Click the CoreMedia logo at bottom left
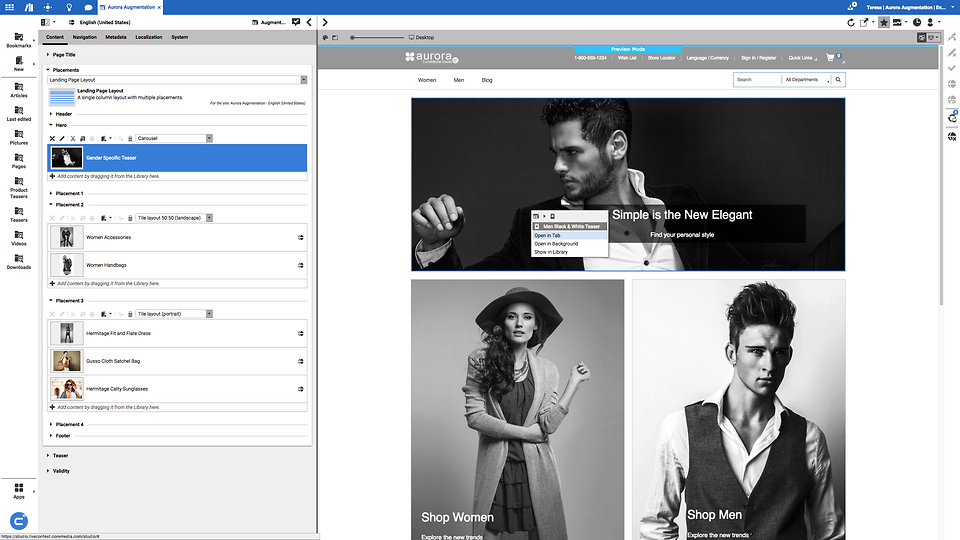 (19, 521)
